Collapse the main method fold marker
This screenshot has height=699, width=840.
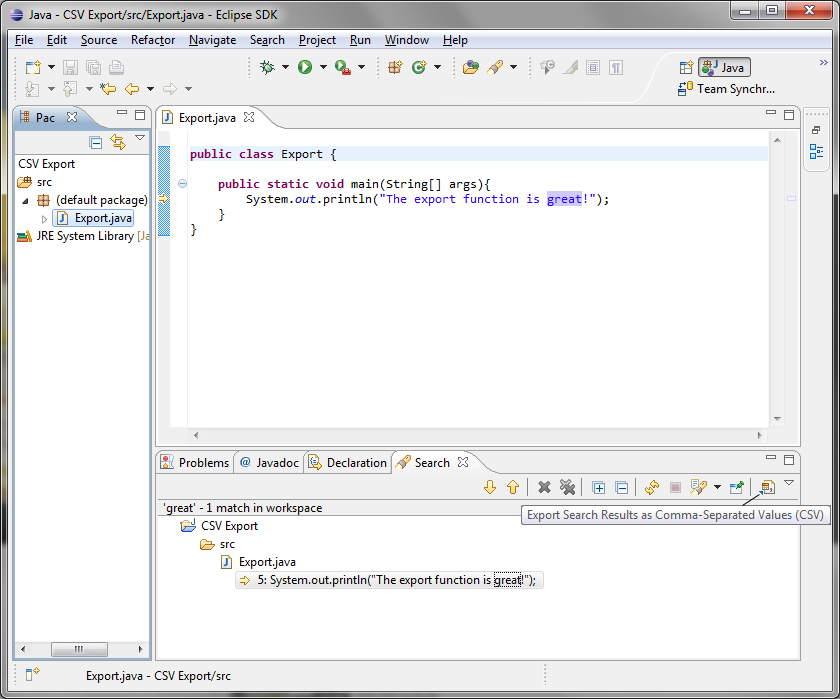[x=182, y=184]
